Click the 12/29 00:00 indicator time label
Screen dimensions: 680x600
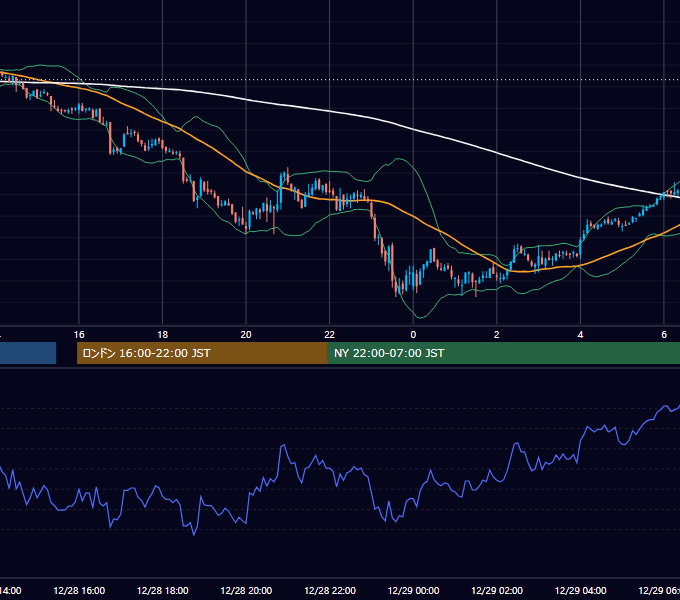[413, 591]
